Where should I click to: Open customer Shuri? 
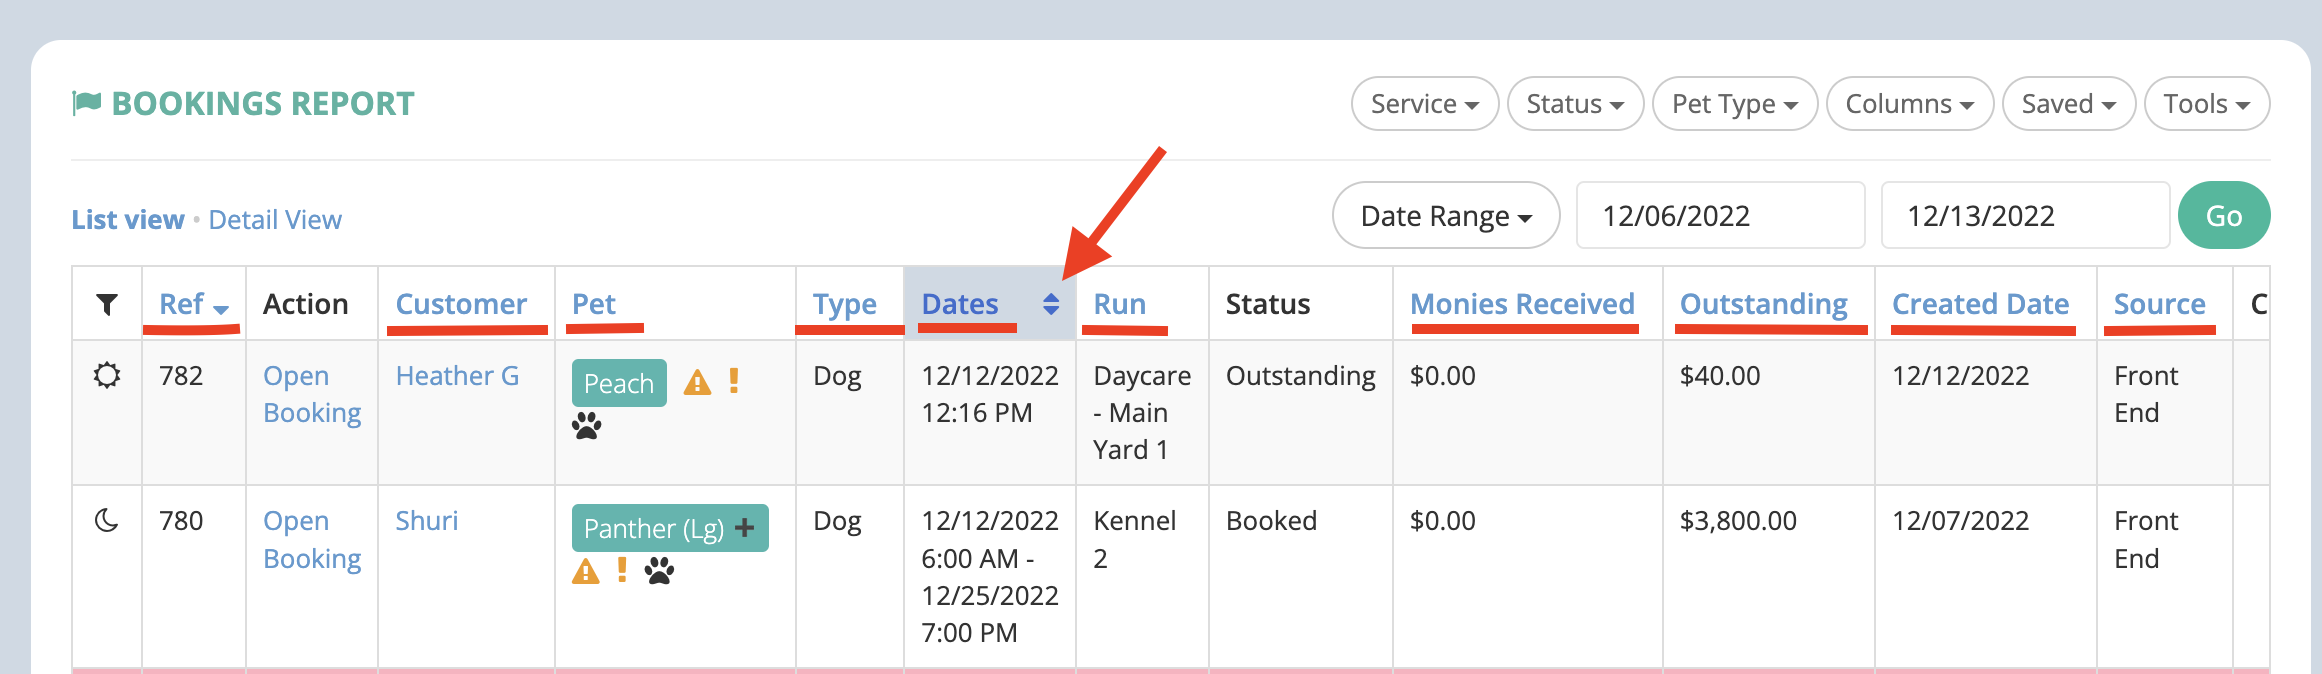click(427, 520)
